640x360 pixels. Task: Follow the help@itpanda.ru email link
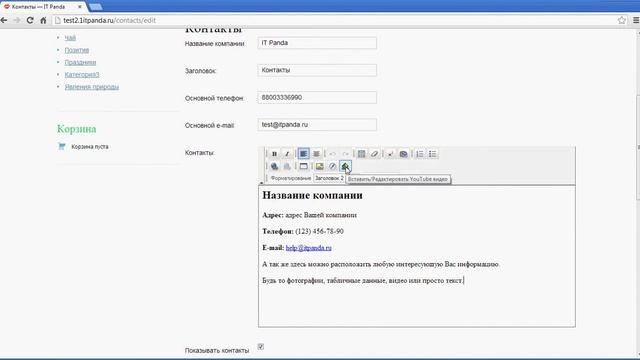point(309,248)
